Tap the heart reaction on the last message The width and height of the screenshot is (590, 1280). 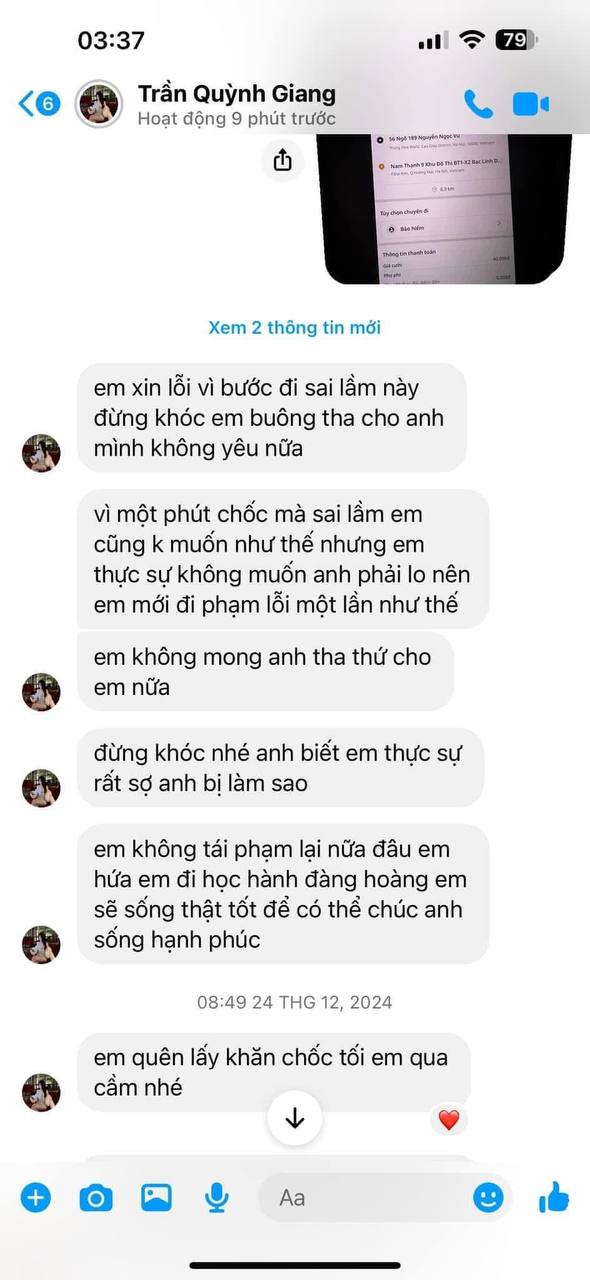[x=448, y=1120]
